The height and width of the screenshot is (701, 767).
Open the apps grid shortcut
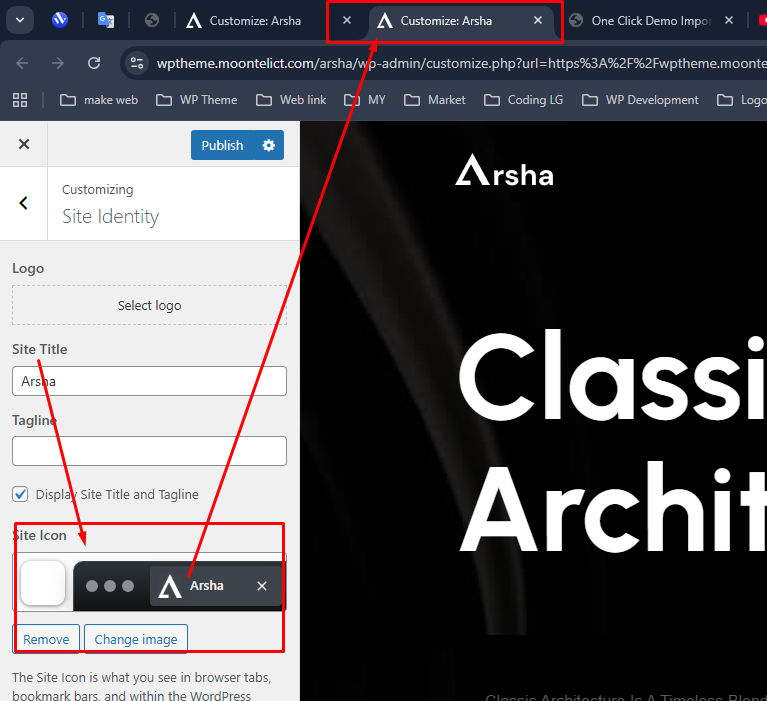pos(20,100)
